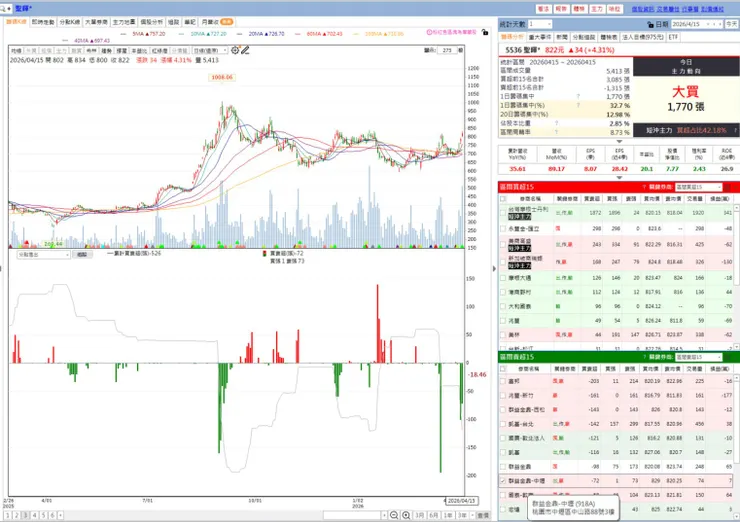Image resolution: width=740 pixels, height=522 pixels.
Task: Click the 熱門 badge on 月營收 tab
Action: pos(227,22)
